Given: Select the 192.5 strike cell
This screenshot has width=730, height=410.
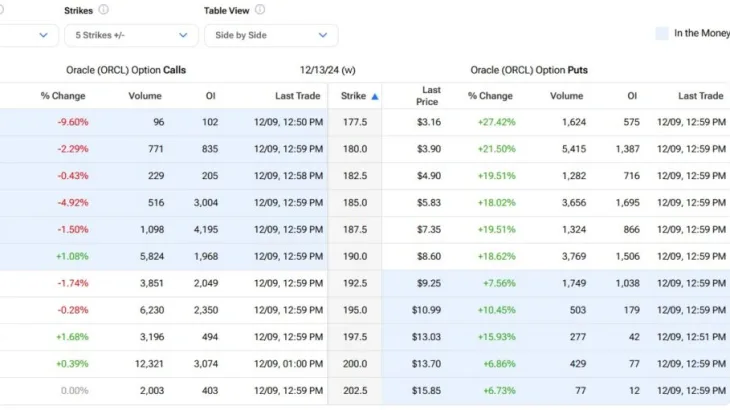Looking at the screenshot, I should [x=355, y=283].
